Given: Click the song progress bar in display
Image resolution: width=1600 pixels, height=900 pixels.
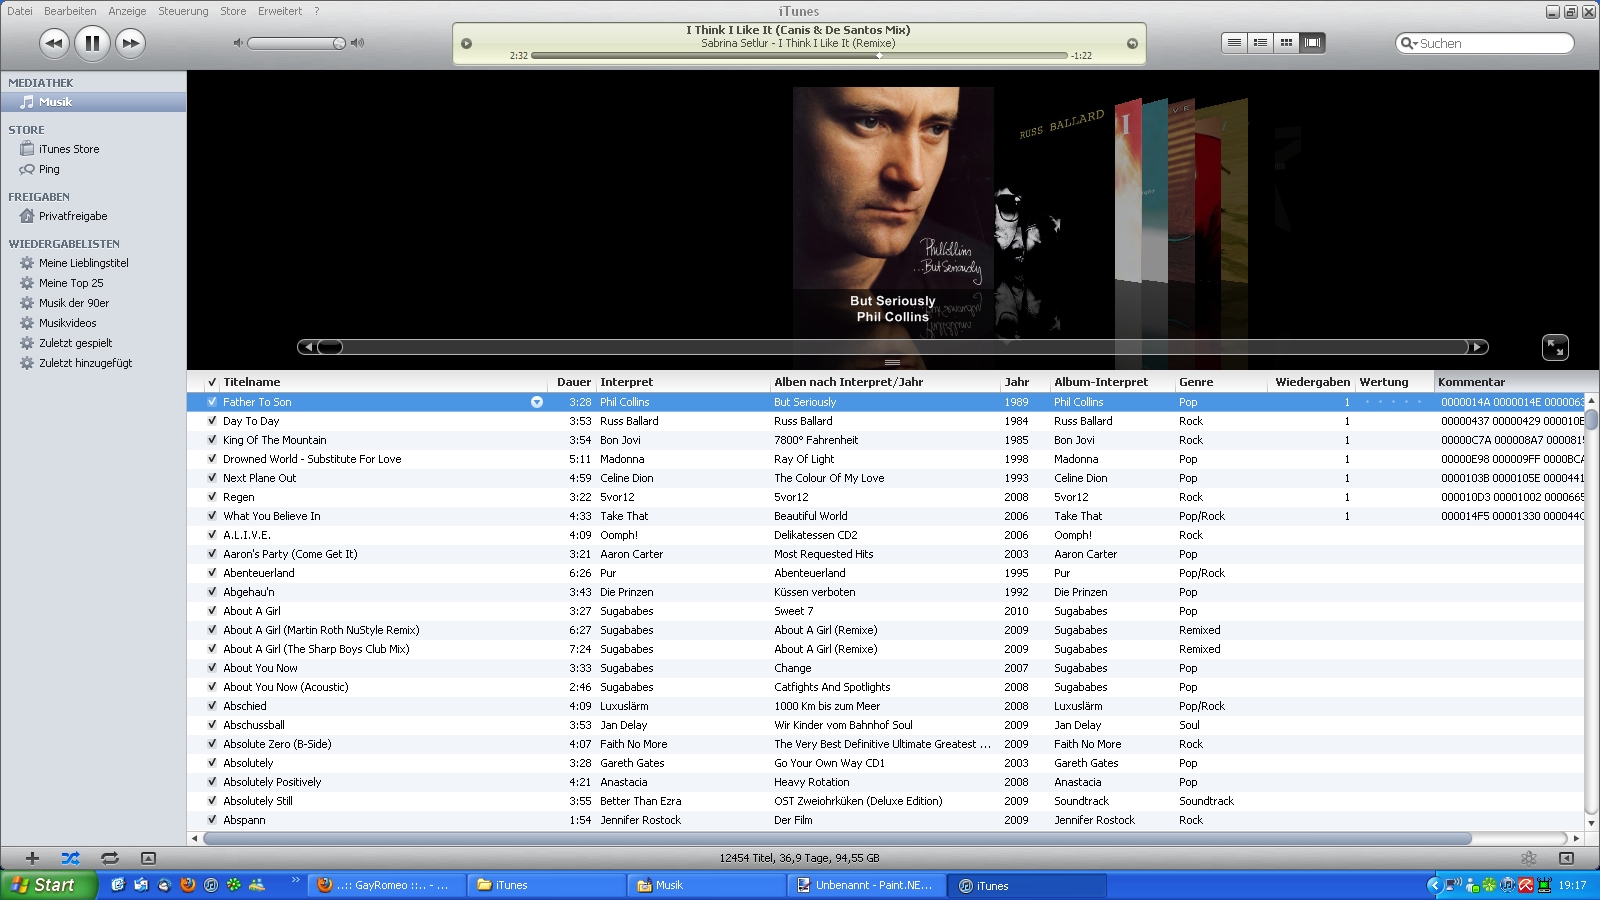Looking at the screenshot, I should tap(799, 56).
